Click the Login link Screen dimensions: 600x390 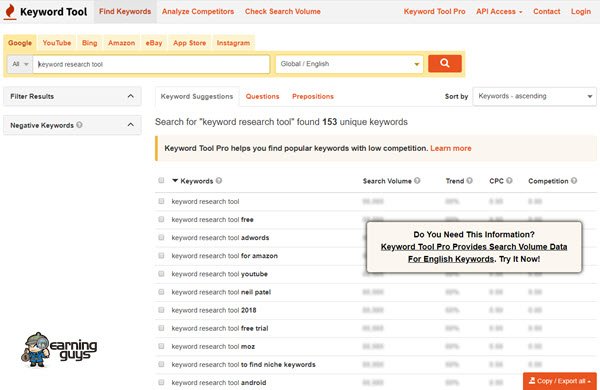pos(581,11)
